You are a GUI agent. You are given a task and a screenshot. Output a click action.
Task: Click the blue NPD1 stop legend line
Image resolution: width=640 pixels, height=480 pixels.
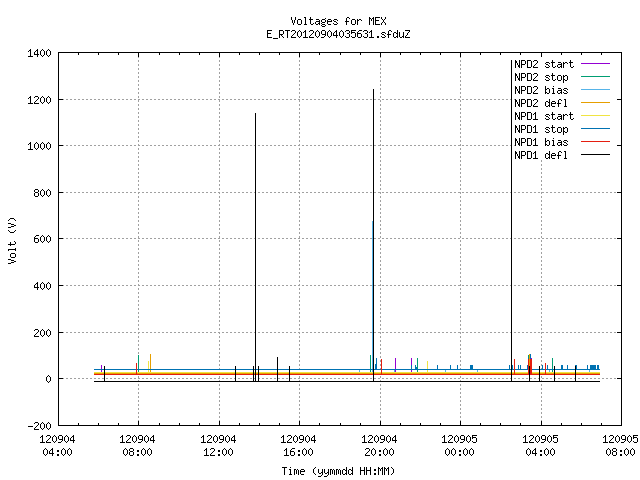click(595, 129)
